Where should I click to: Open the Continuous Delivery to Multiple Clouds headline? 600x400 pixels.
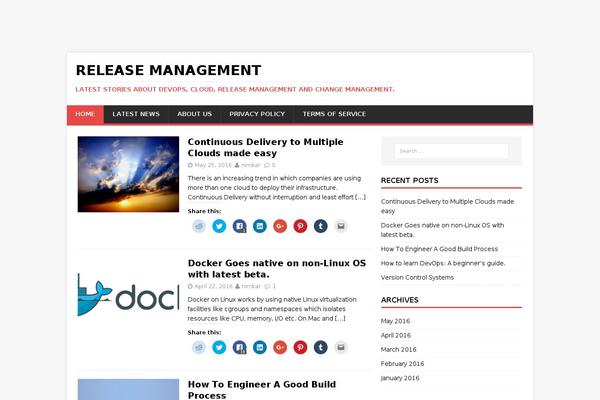[265, 147]
